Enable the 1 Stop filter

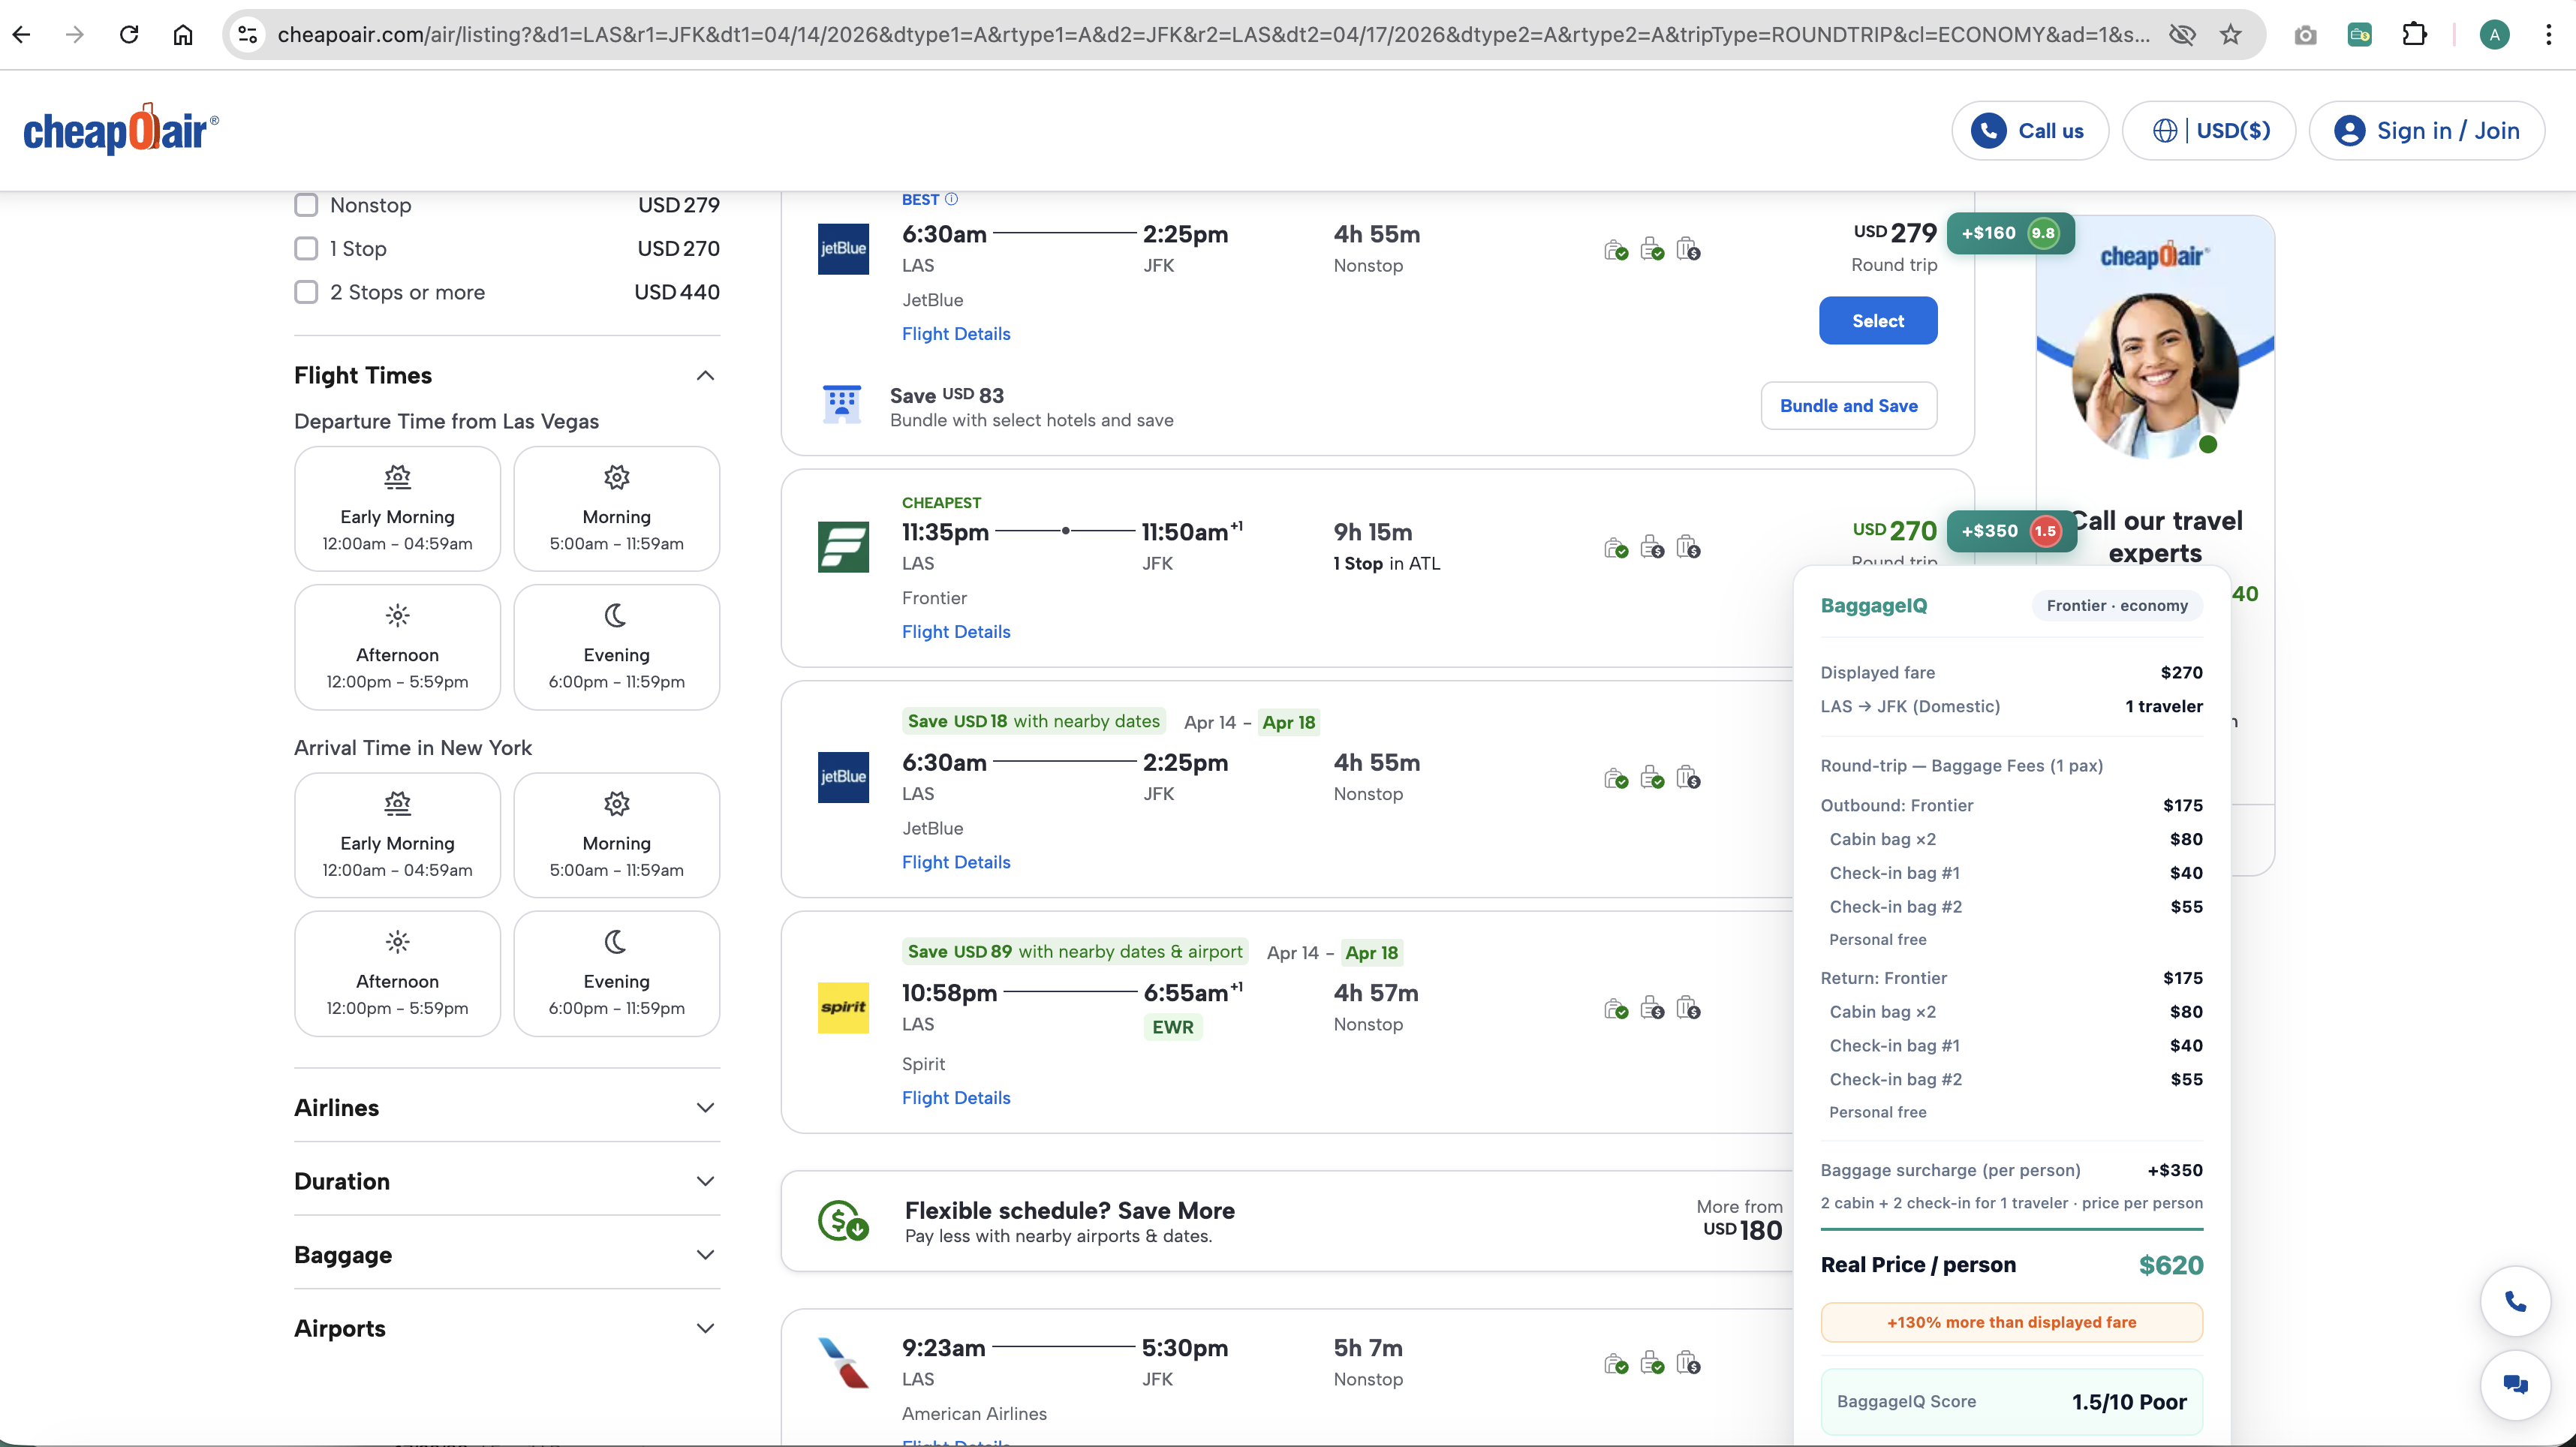coord(306,248)
